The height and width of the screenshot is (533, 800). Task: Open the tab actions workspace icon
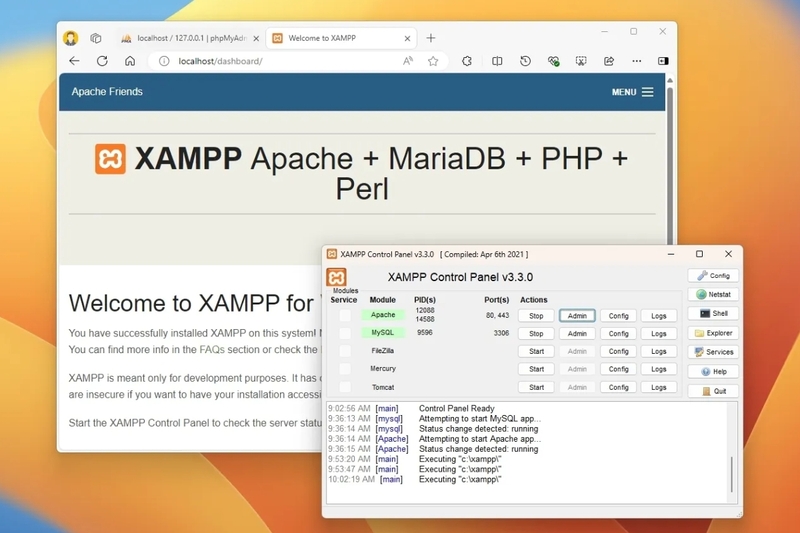[95, 38]
